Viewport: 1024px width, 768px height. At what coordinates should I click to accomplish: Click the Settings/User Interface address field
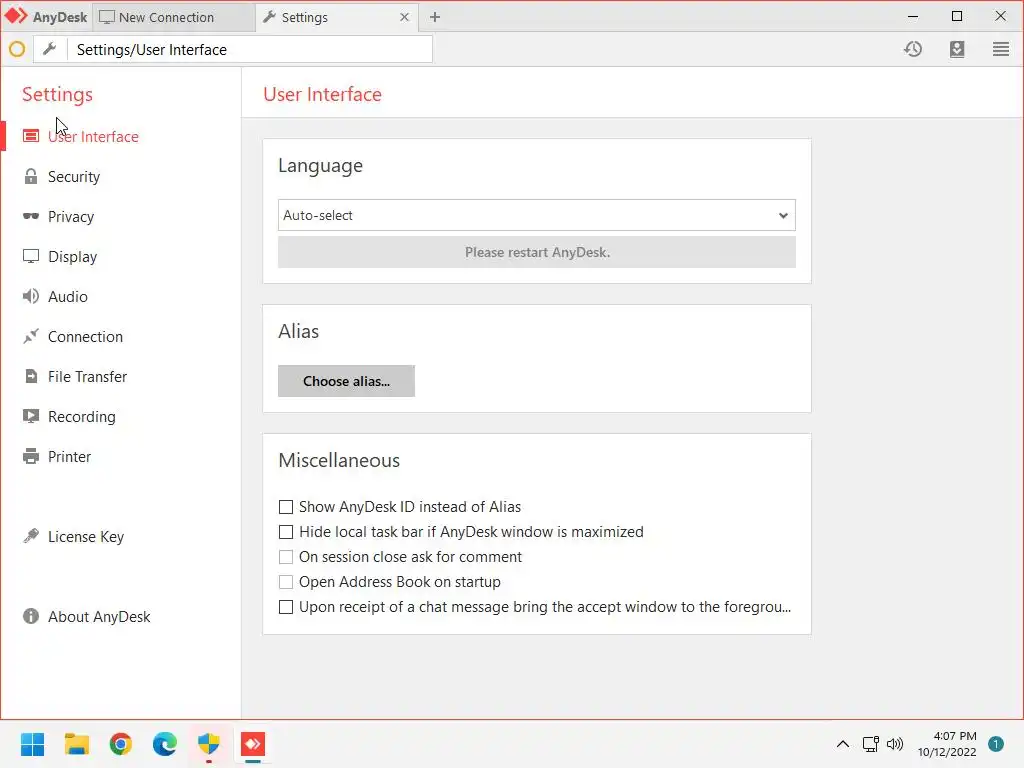point(249,49)
